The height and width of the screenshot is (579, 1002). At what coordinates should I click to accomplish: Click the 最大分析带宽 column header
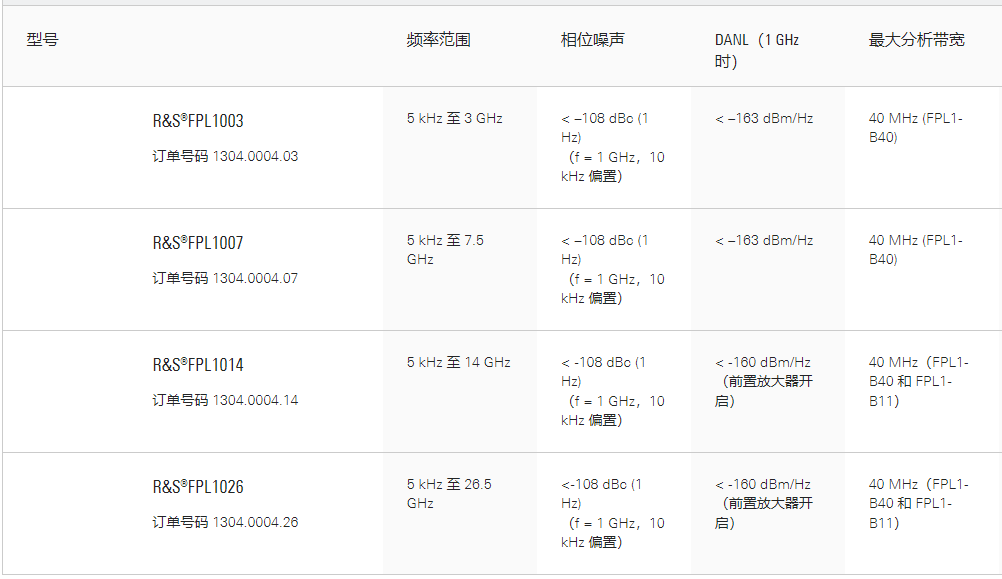tap(916, 40)
